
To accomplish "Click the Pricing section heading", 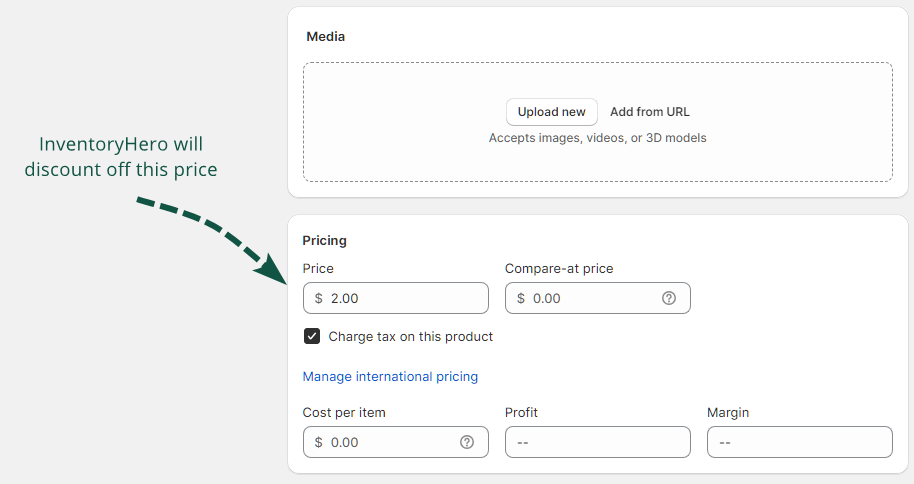I will 324,241.
